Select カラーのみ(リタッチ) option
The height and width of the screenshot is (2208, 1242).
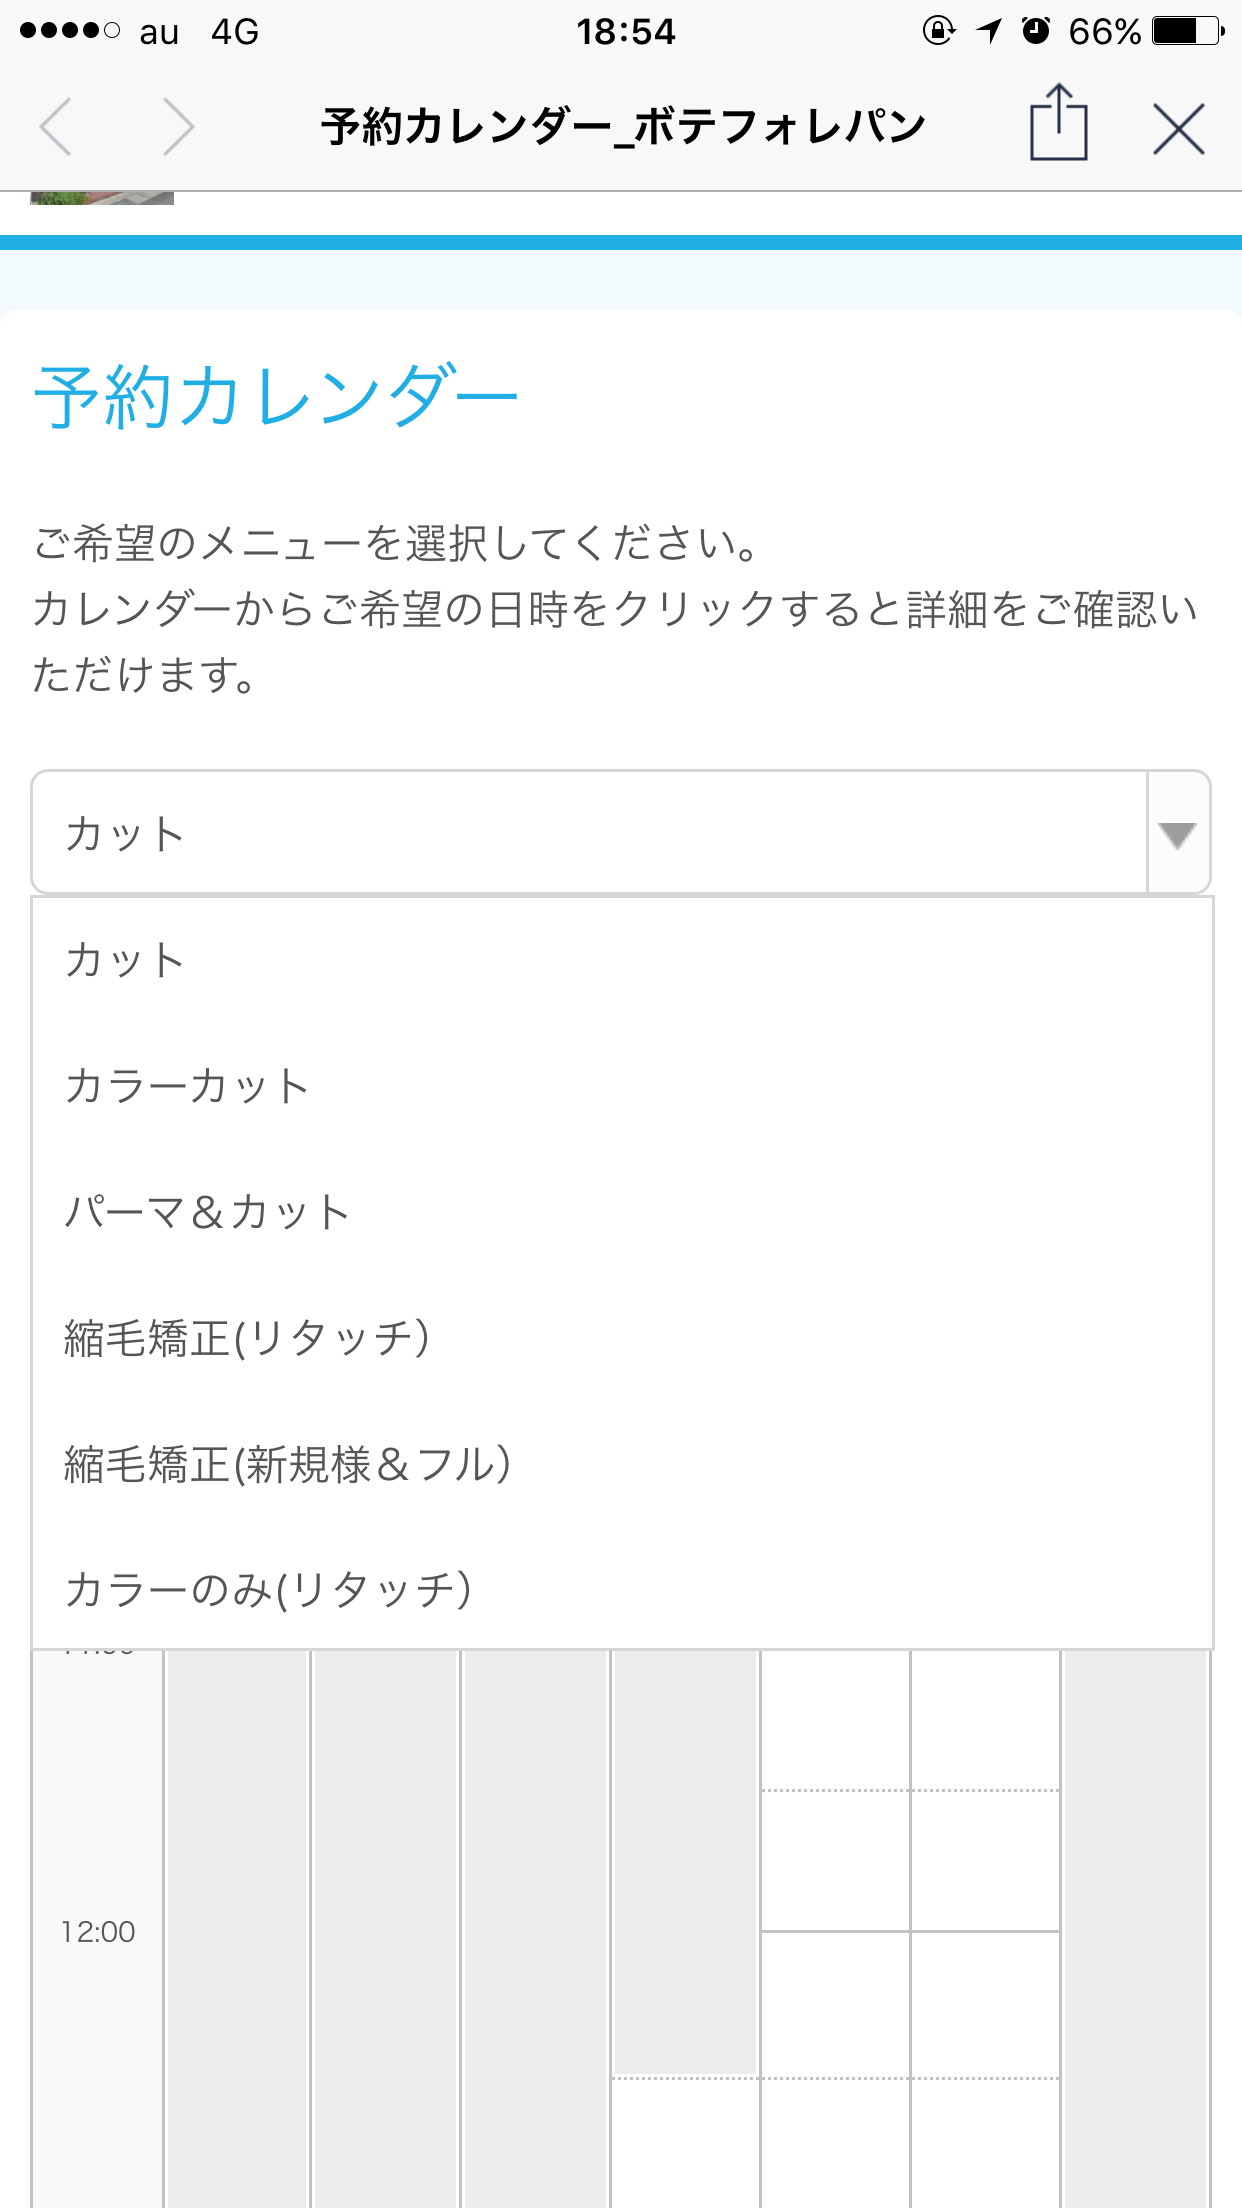point(268,1589)
